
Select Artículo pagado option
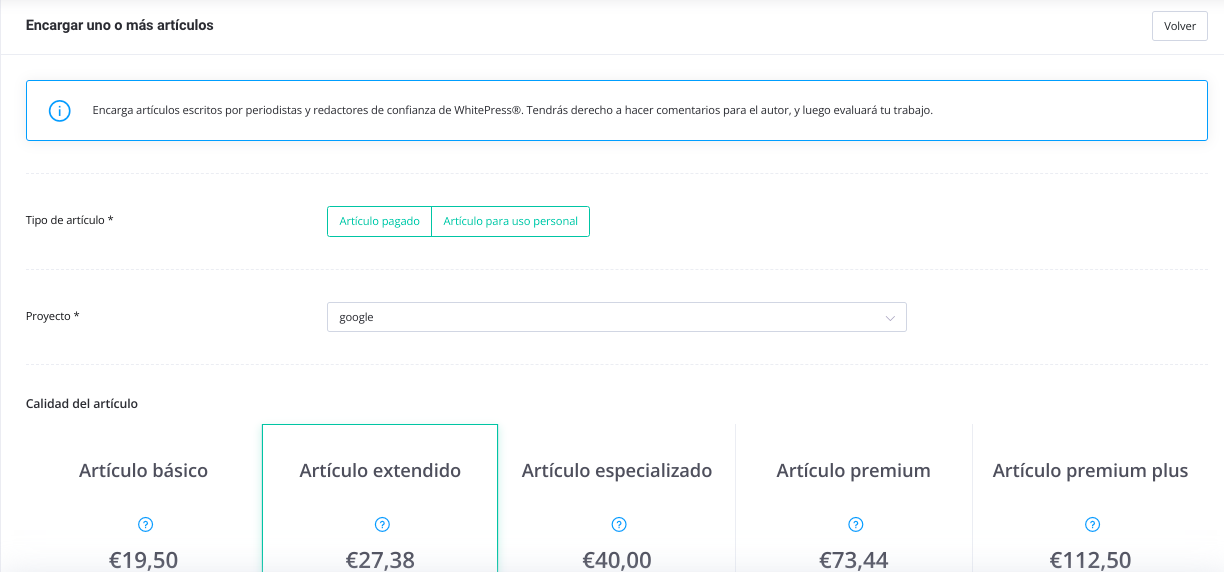point(379,221)
